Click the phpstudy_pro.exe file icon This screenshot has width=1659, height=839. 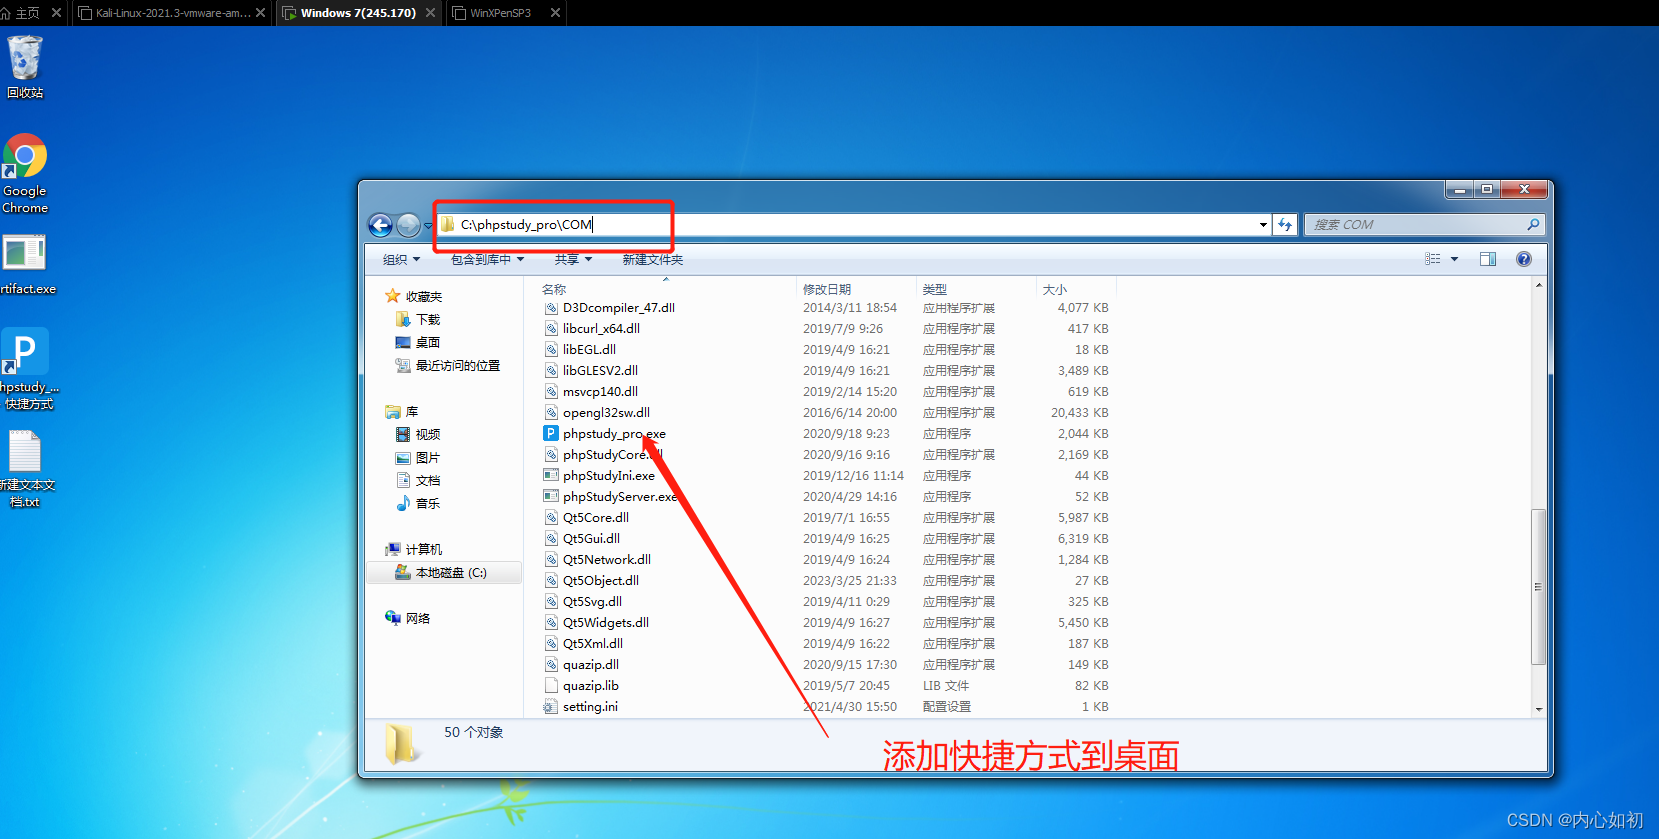pyautogui.click(x=551, y=433)
